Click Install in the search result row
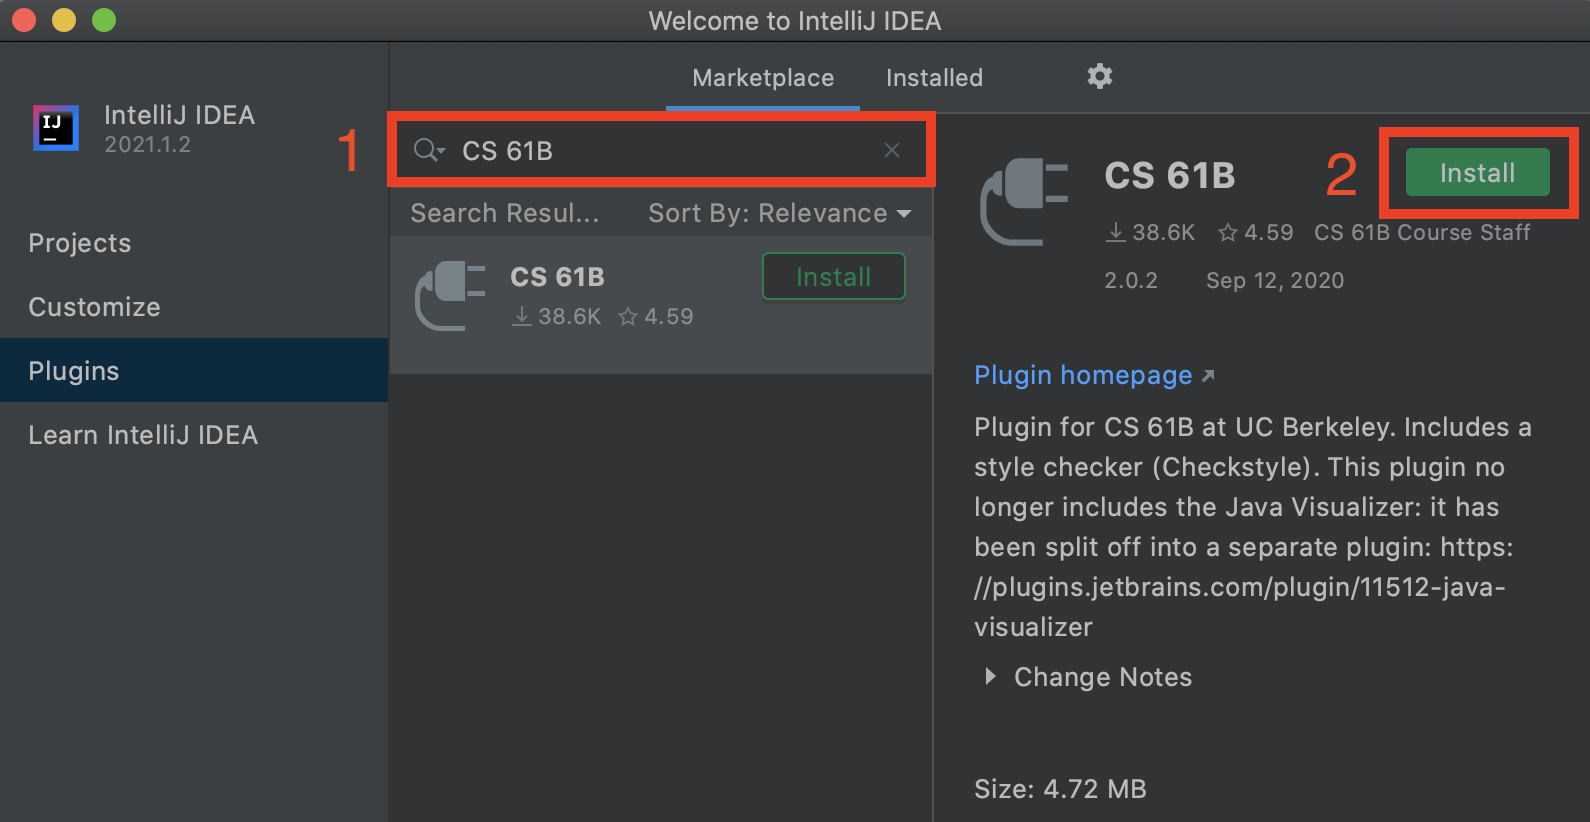1590x822 pixels. click(833, 276)
